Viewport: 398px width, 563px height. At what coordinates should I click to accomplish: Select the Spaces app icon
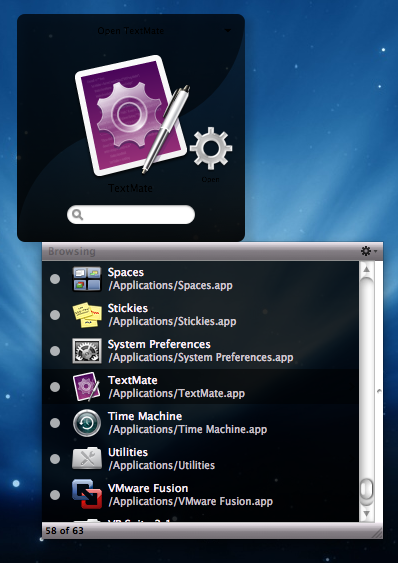pos(87,279)
